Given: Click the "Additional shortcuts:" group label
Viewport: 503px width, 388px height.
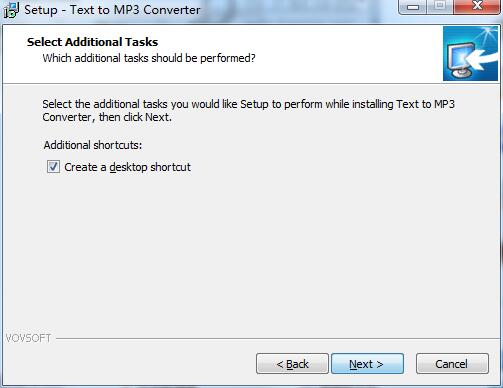Looking at the screenshot, I should pyautogui.click(x=93, y=145).
